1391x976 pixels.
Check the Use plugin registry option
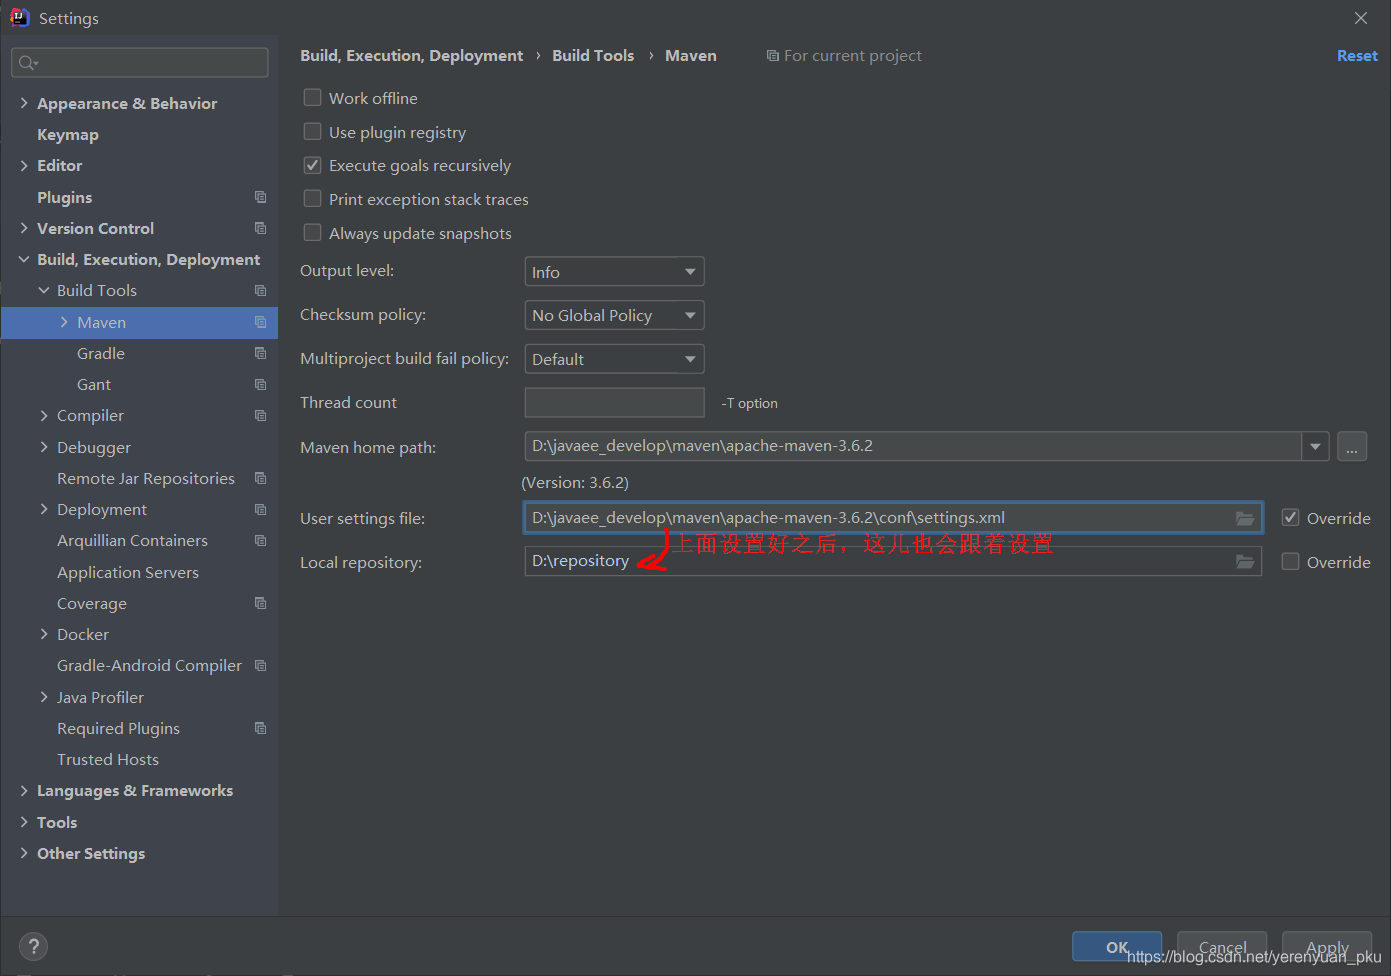(313, 131)
